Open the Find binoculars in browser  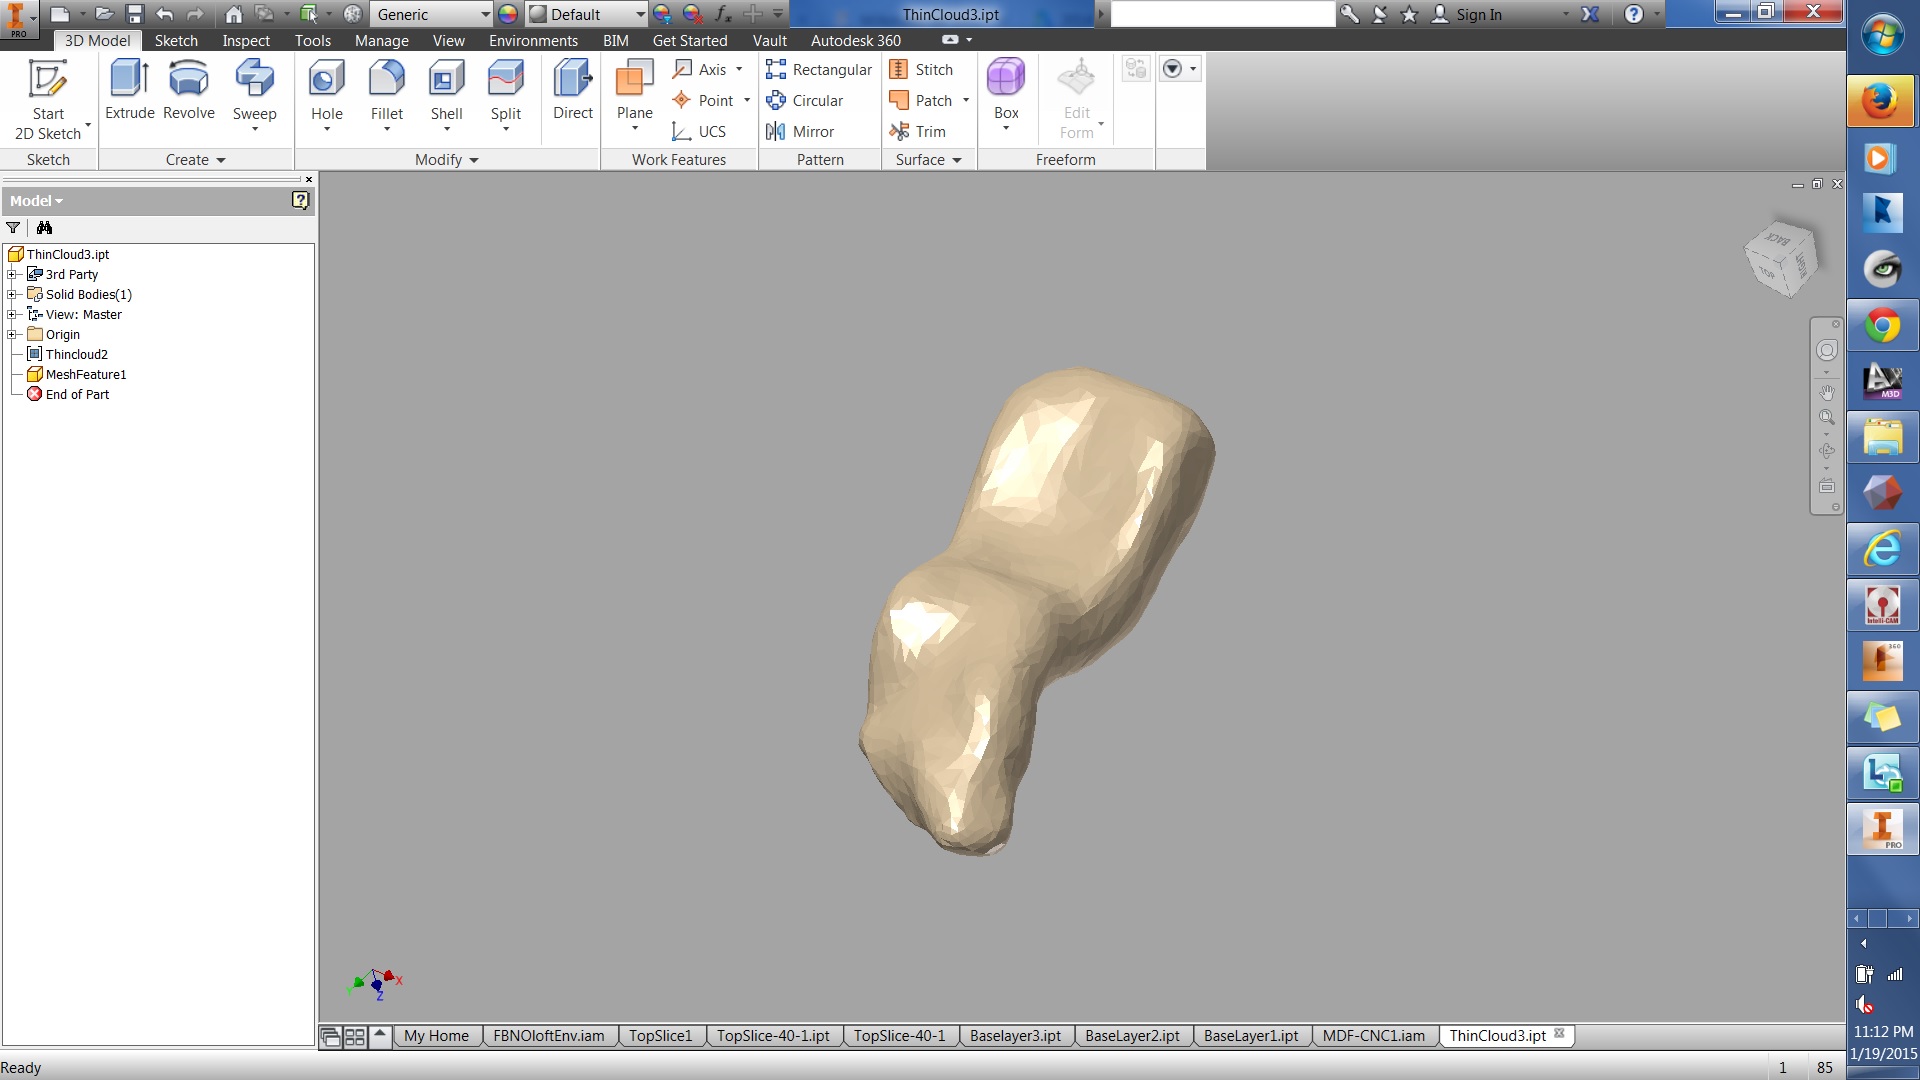point(44,228)
